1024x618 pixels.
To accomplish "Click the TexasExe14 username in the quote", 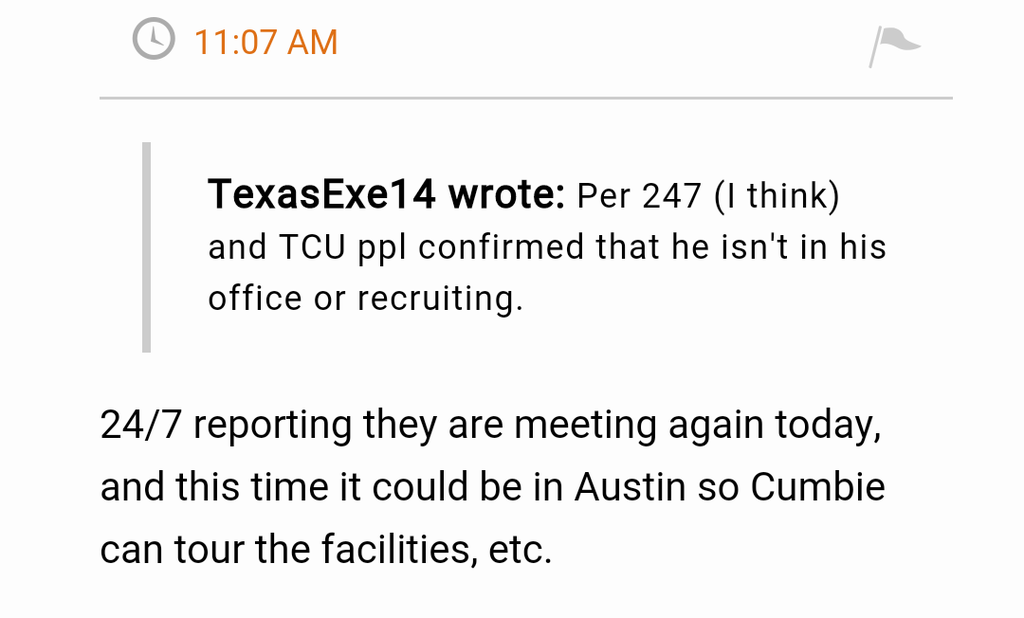I will (321, 194).
